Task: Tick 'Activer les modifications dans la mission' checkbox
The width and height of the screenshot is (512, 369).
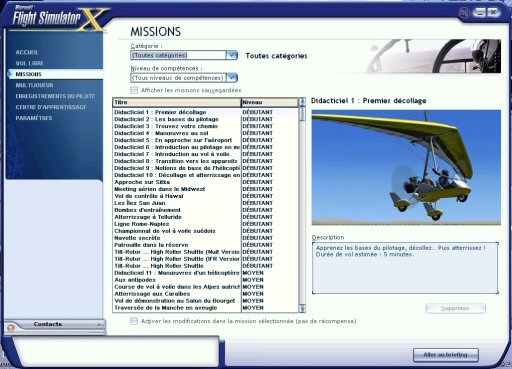Action: (x=134, y=321)
